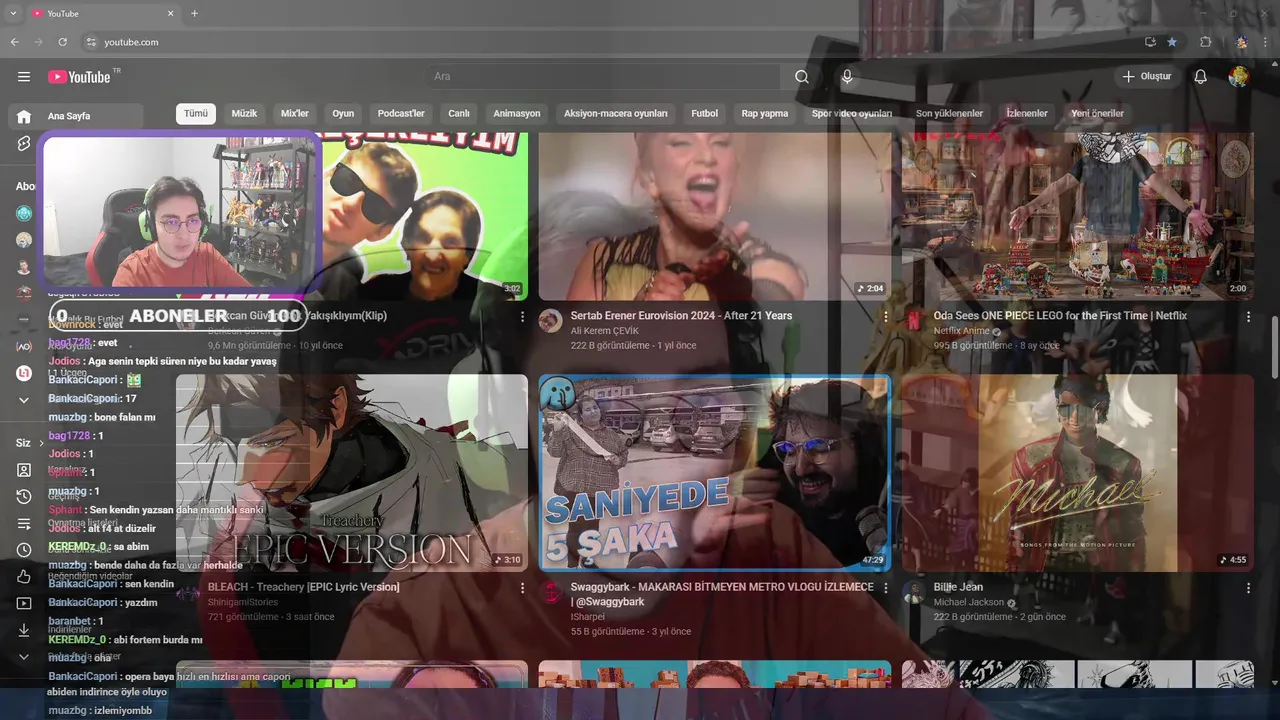The height and width of the screenshot is (720, 1280).
Task: View site information icon beside youtube.com
Action: coord(91,42)
